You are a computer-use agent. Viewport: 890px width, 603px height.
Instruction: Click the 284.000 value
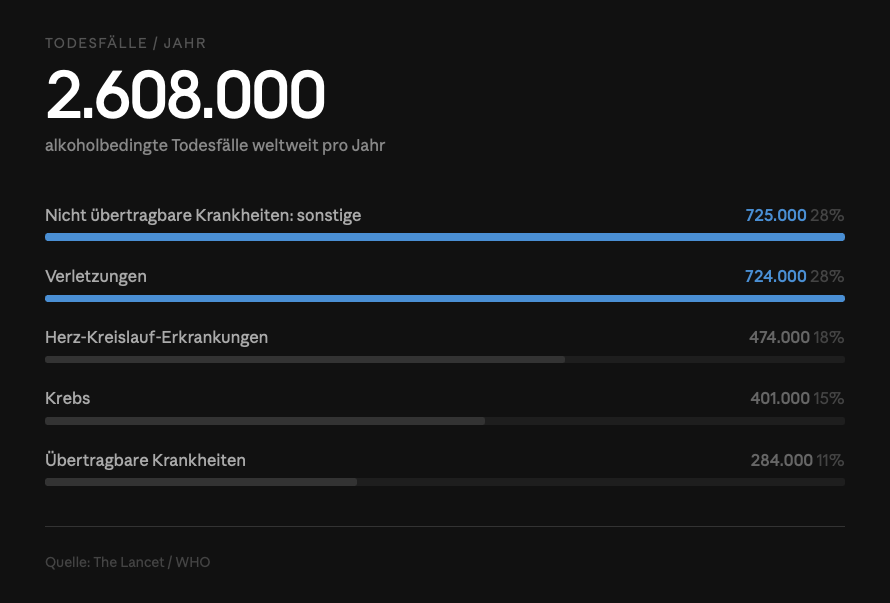[782, 460]
